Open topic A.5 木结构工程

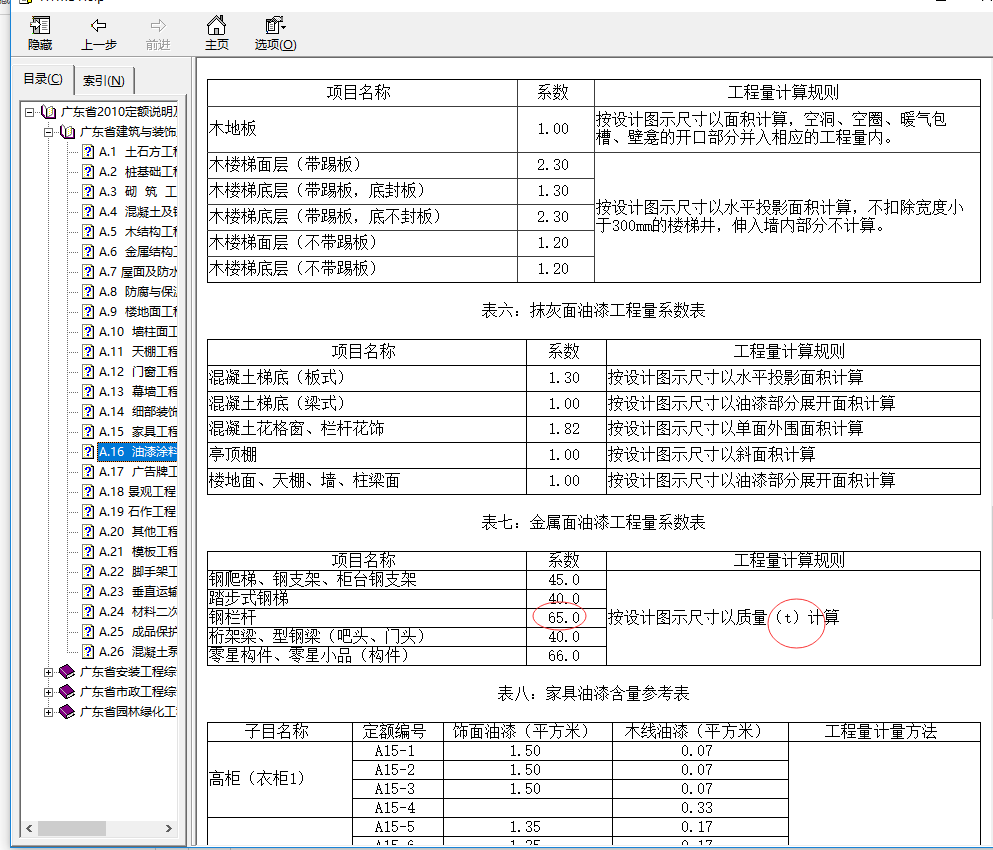point(138,232)
